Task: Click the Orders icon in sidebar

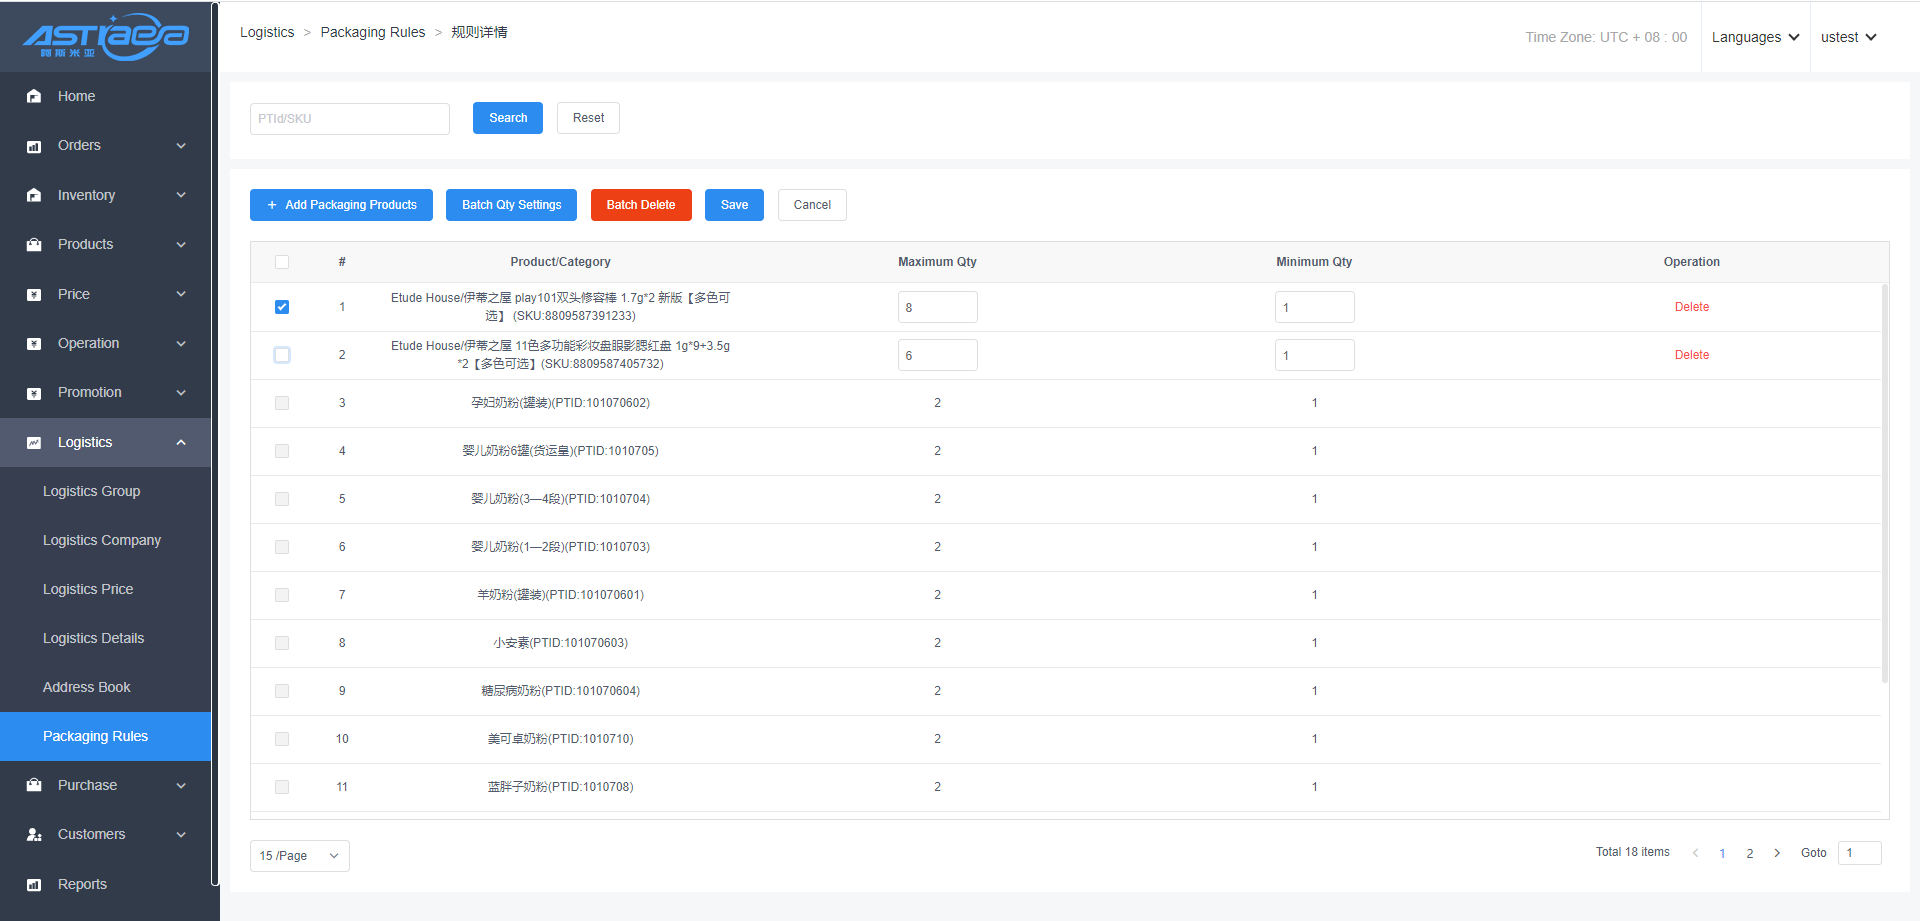Action: click(34, 146)
